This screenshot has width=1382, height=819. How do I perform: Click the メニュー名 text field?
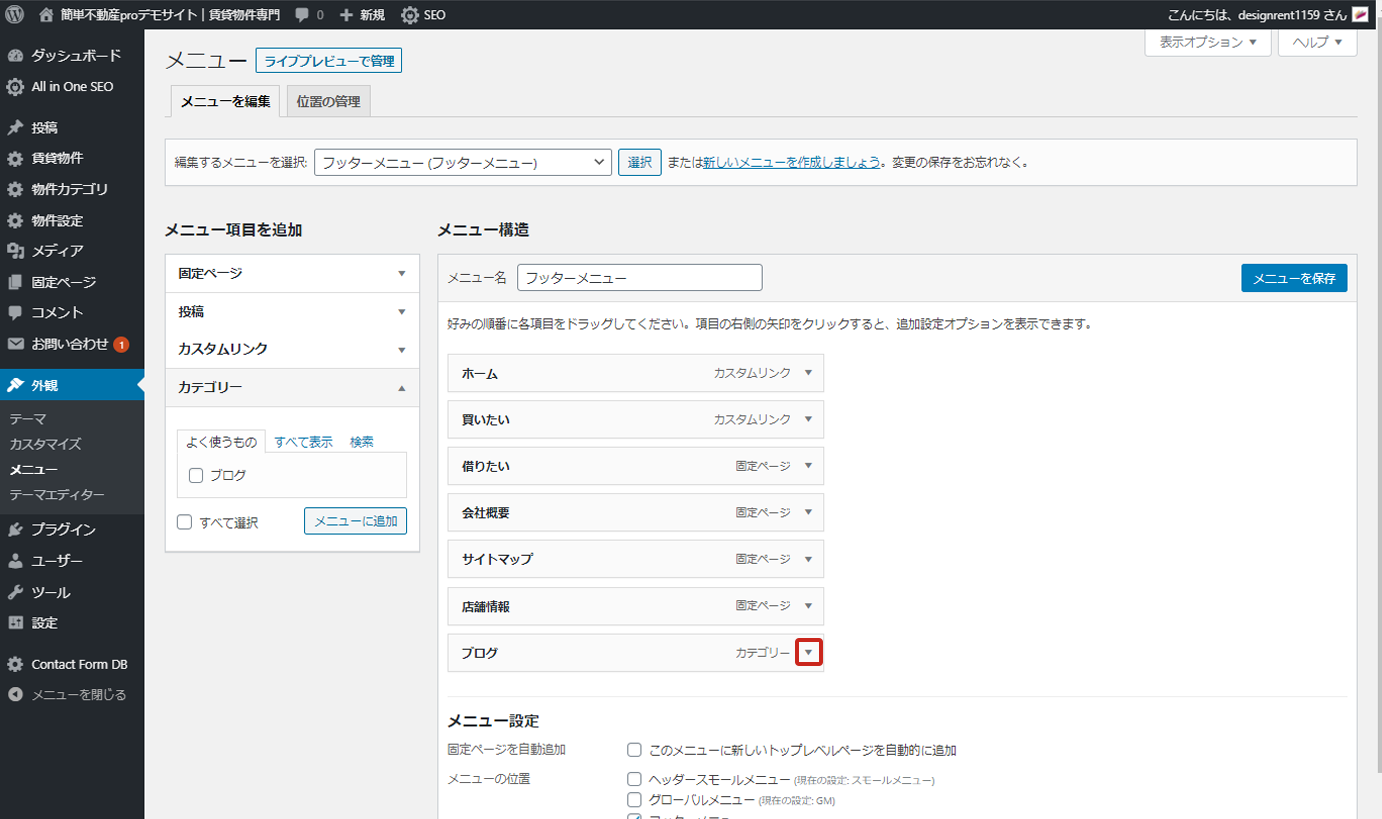click(639, 278)
